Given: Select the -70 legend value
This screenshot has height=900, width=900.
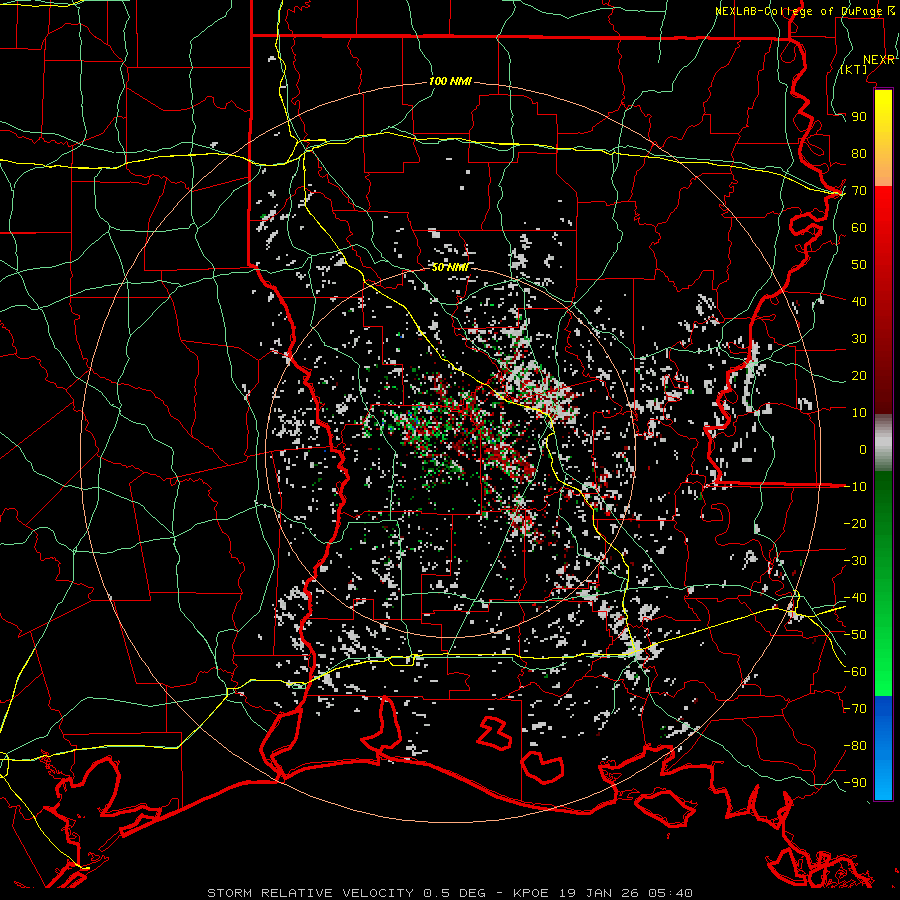Looking at the screenshot, I should tap(855, 709).
